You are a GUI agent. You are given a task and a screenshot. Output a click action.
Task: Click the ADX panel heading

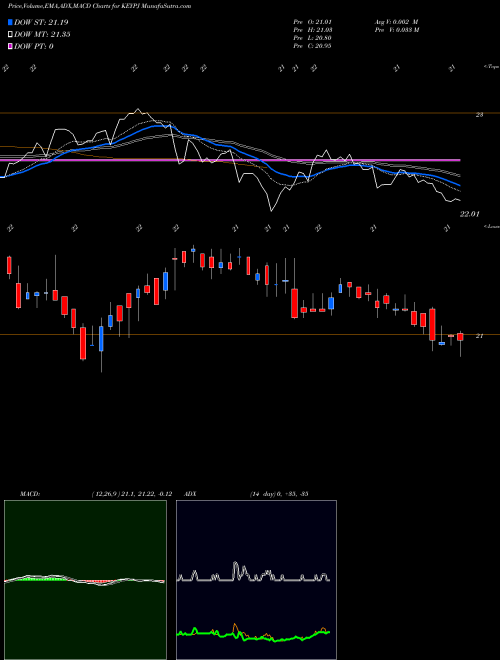[190, 494]
